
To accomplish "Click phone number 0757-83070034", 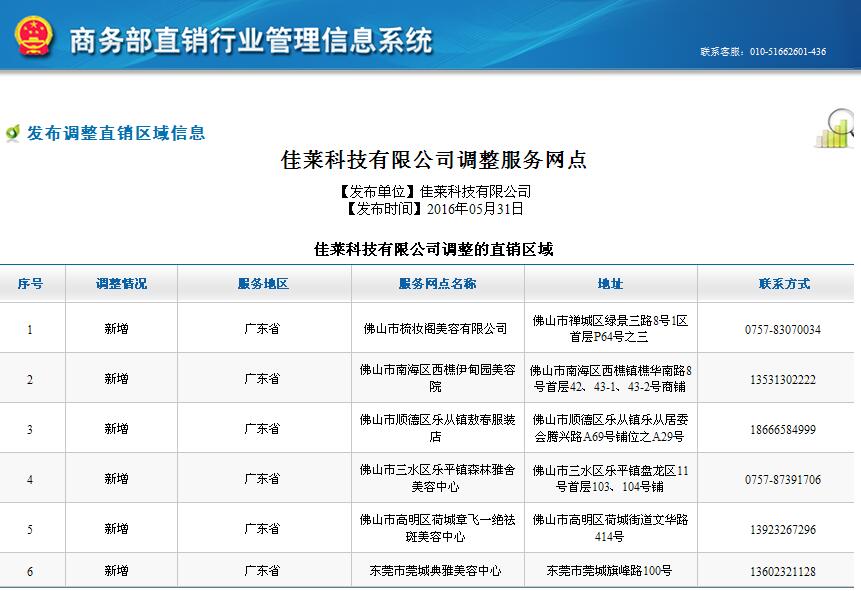I will [782, 329].
